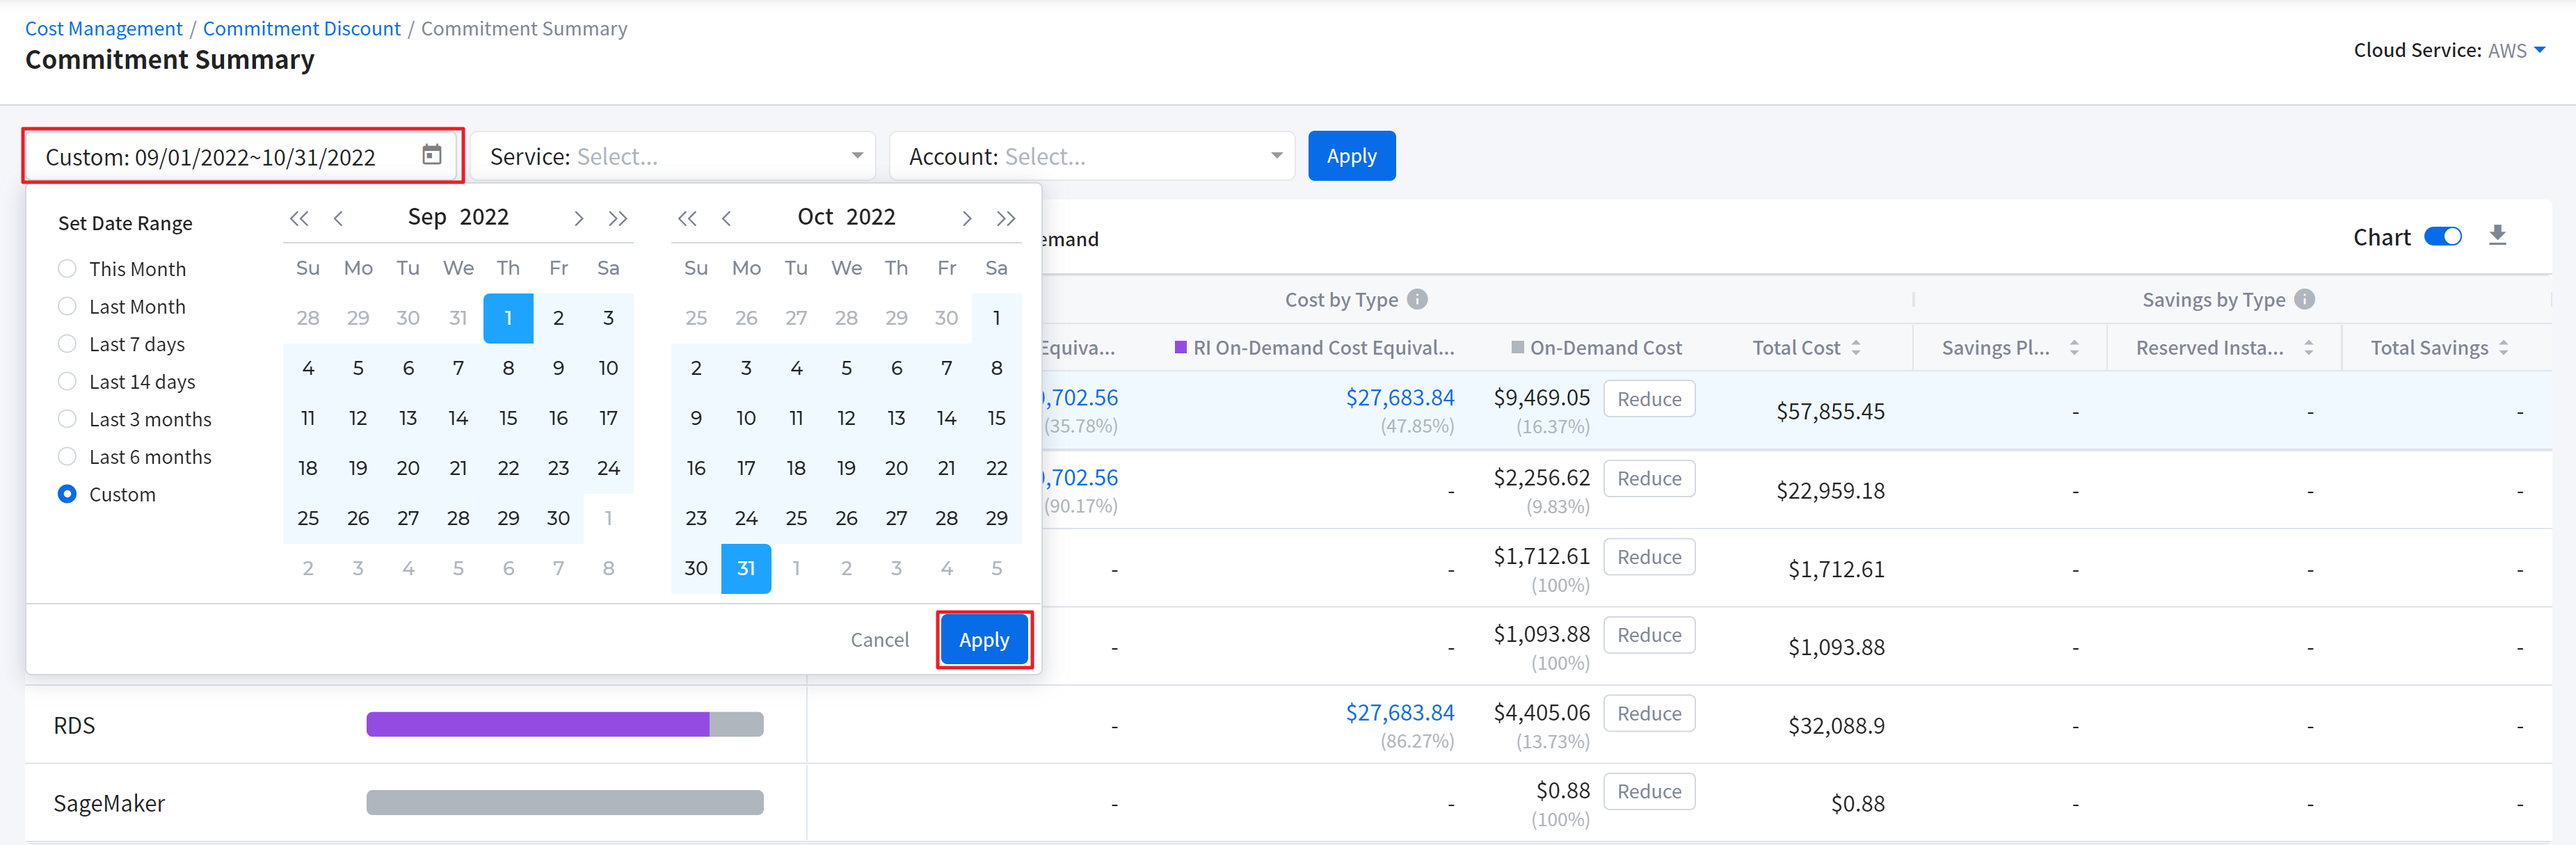Pick September 15 in the calendar
The image size is (2576, 845).
508,418
